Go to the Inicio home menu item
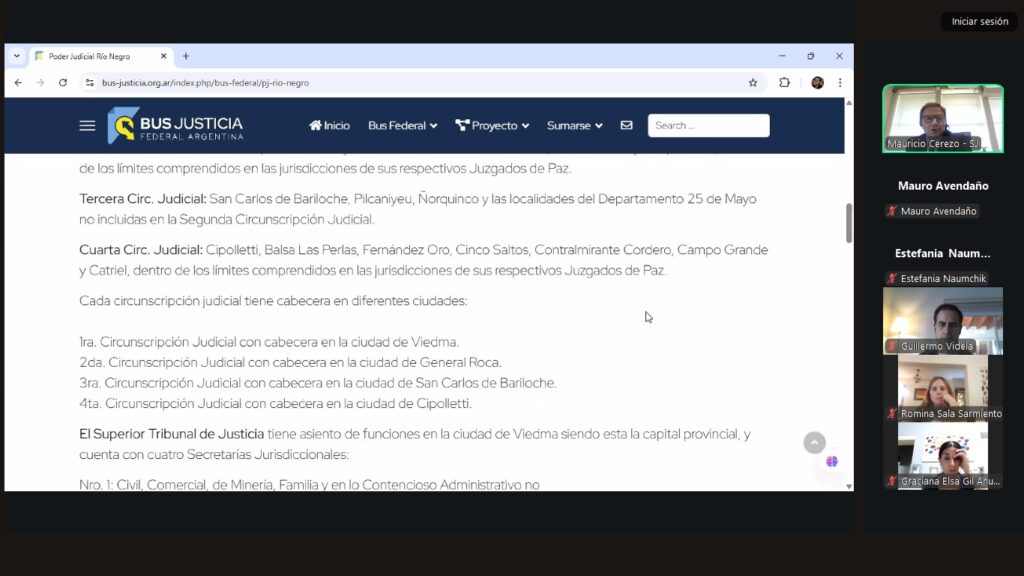Screen dimensions: 1024x576 (329, 126)
